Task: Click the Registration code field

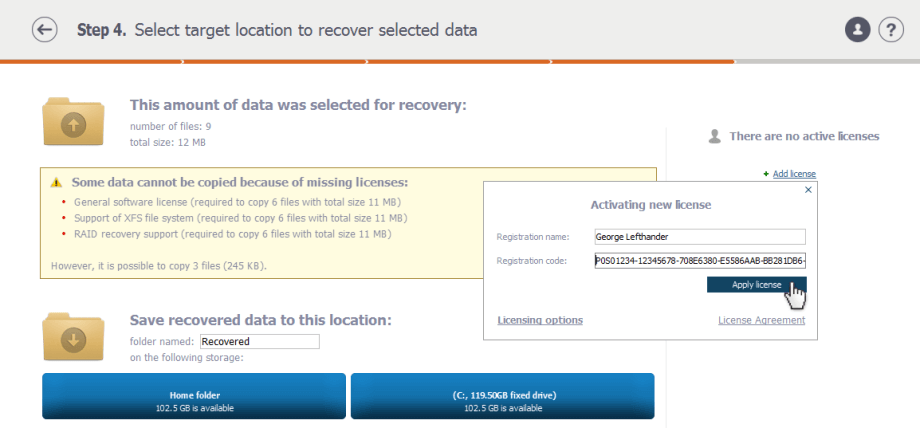Action: pyautogui.click(x=699, y=261)
